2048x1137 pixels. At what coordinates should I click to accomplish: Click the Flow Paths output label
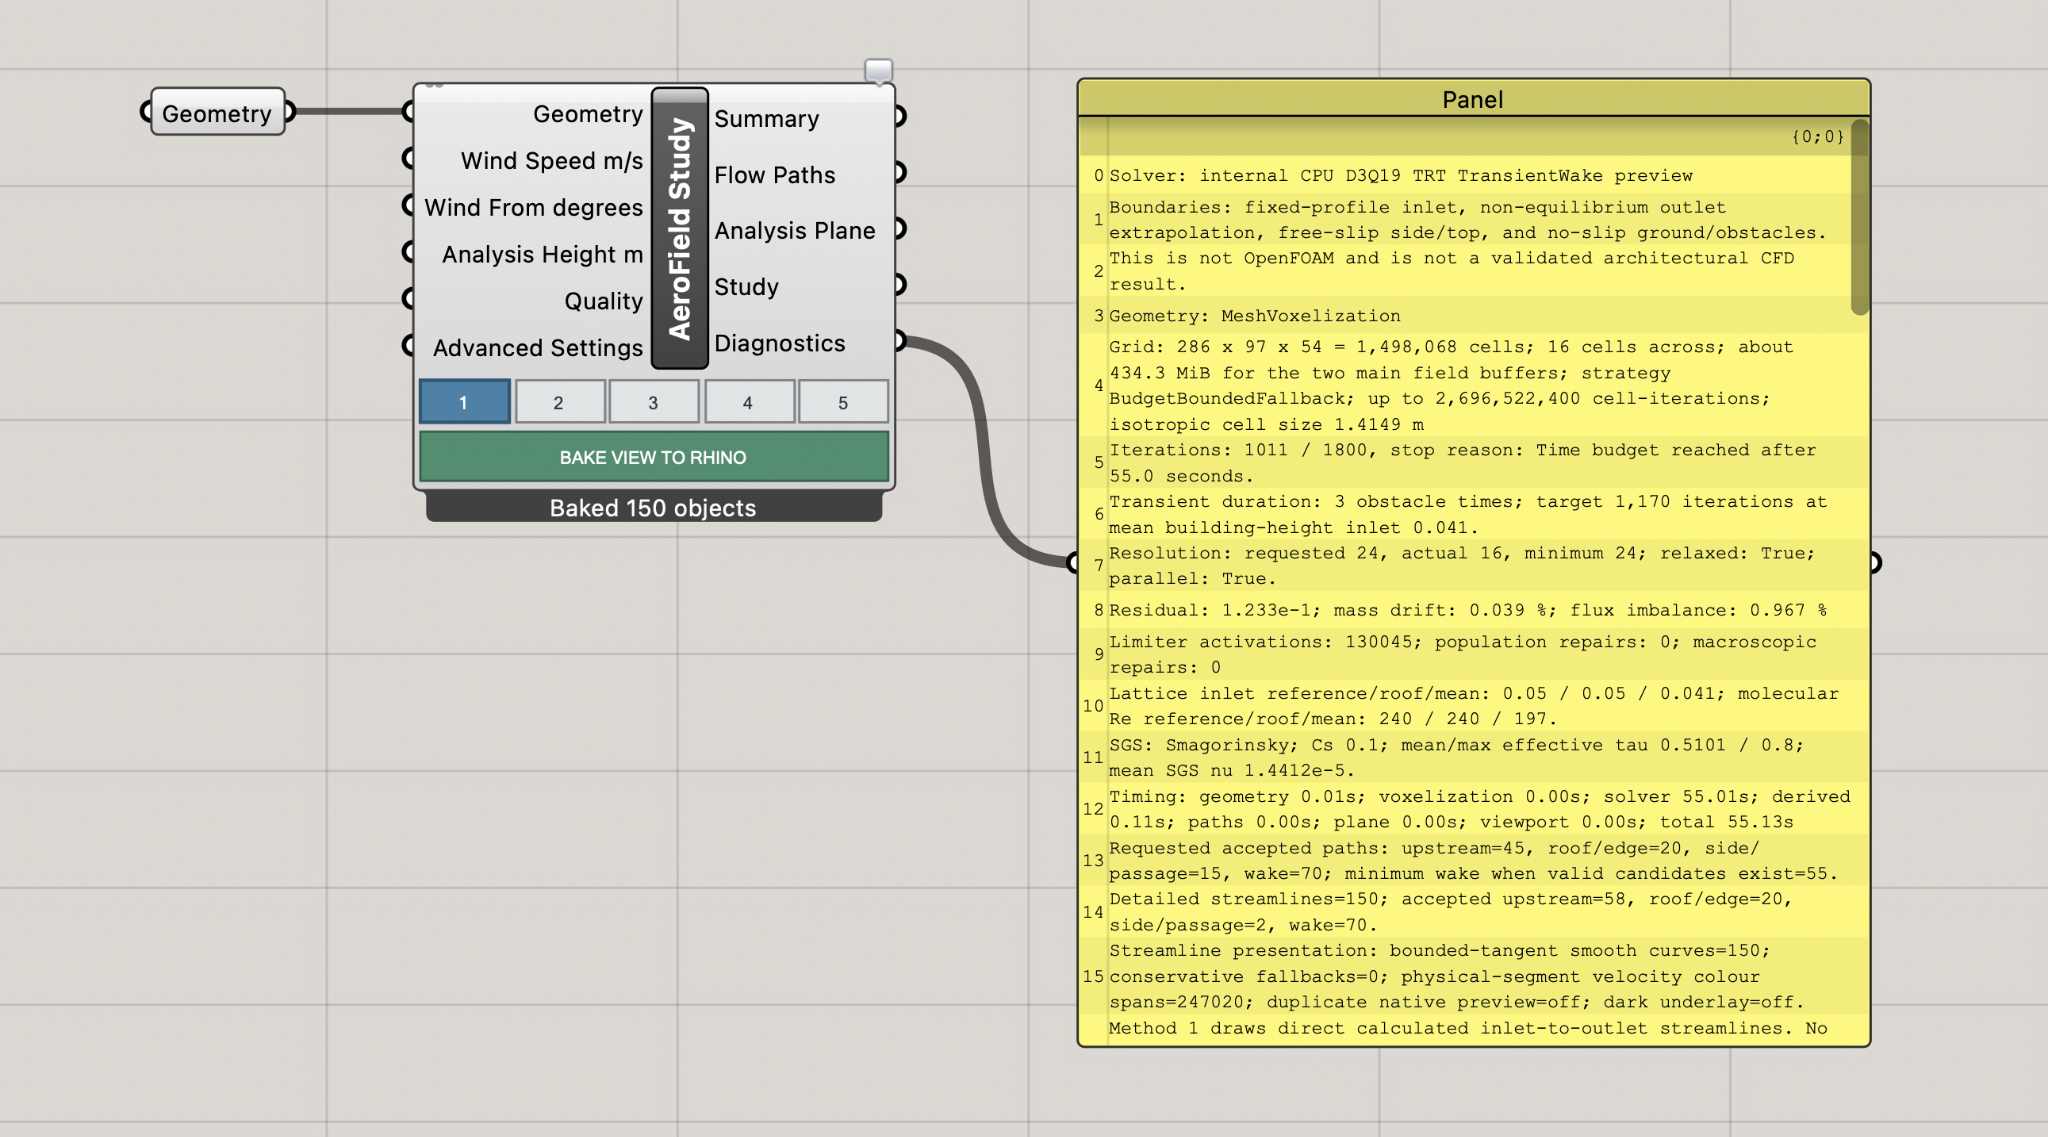[775, 174]
